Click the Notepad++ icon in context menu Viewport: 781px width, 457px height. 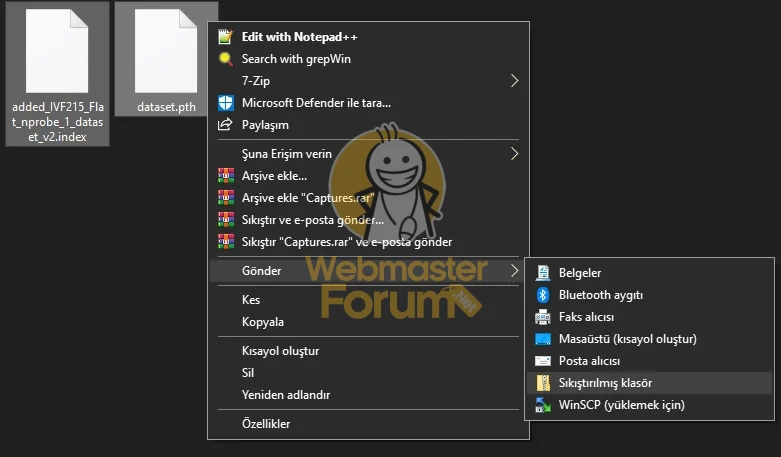coord(225,37)
